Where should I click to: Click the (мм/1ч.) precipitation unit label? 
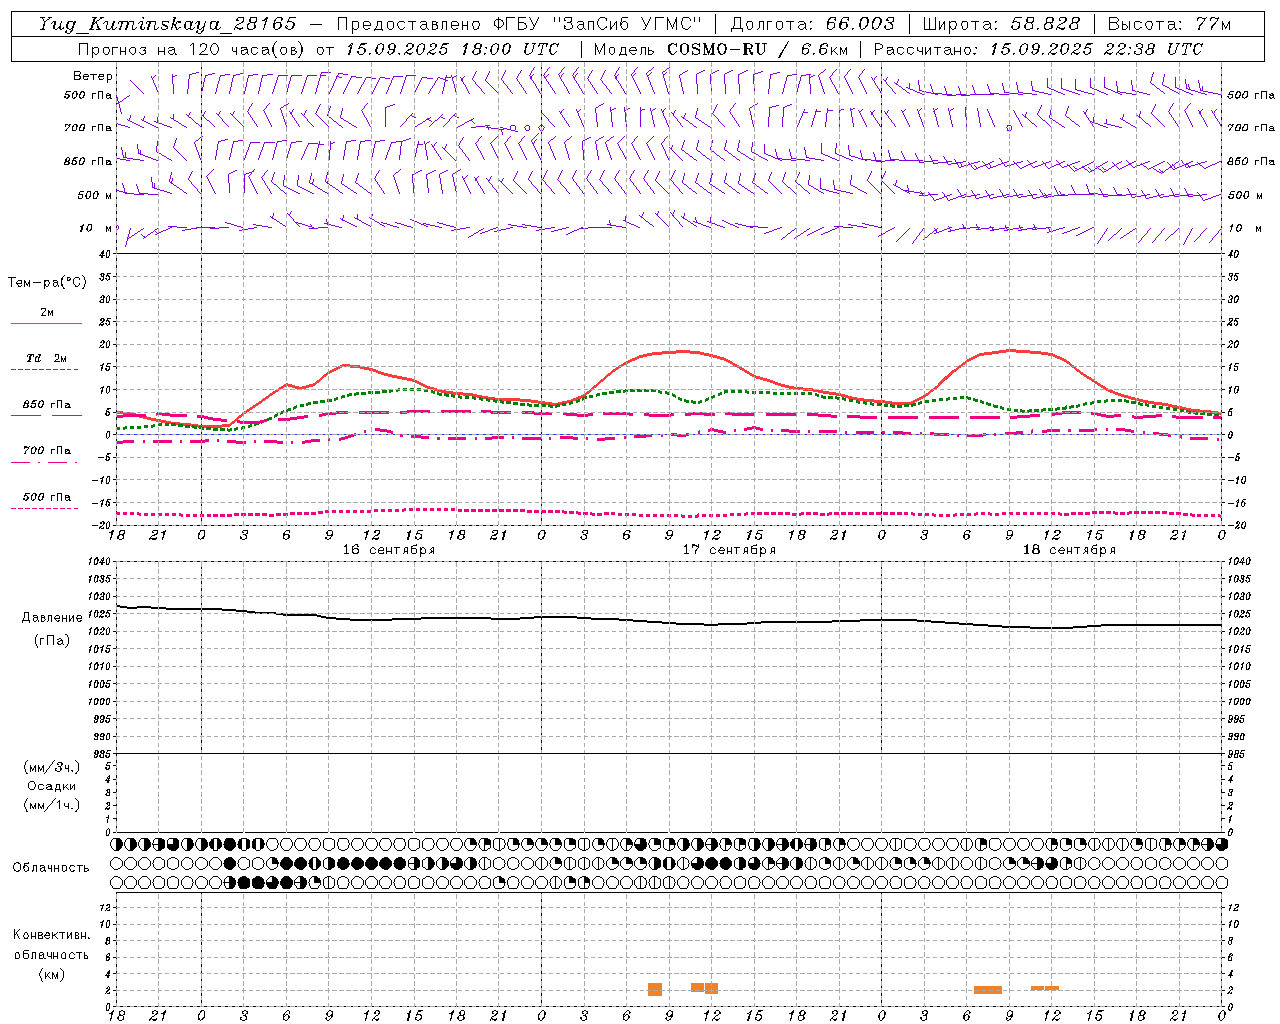coord(52,805)
